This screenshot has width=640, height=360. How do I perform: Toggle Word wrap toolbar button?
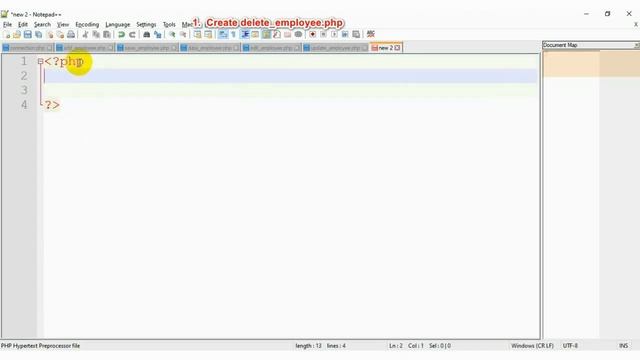pyautogui.click(x=222, y=35)
